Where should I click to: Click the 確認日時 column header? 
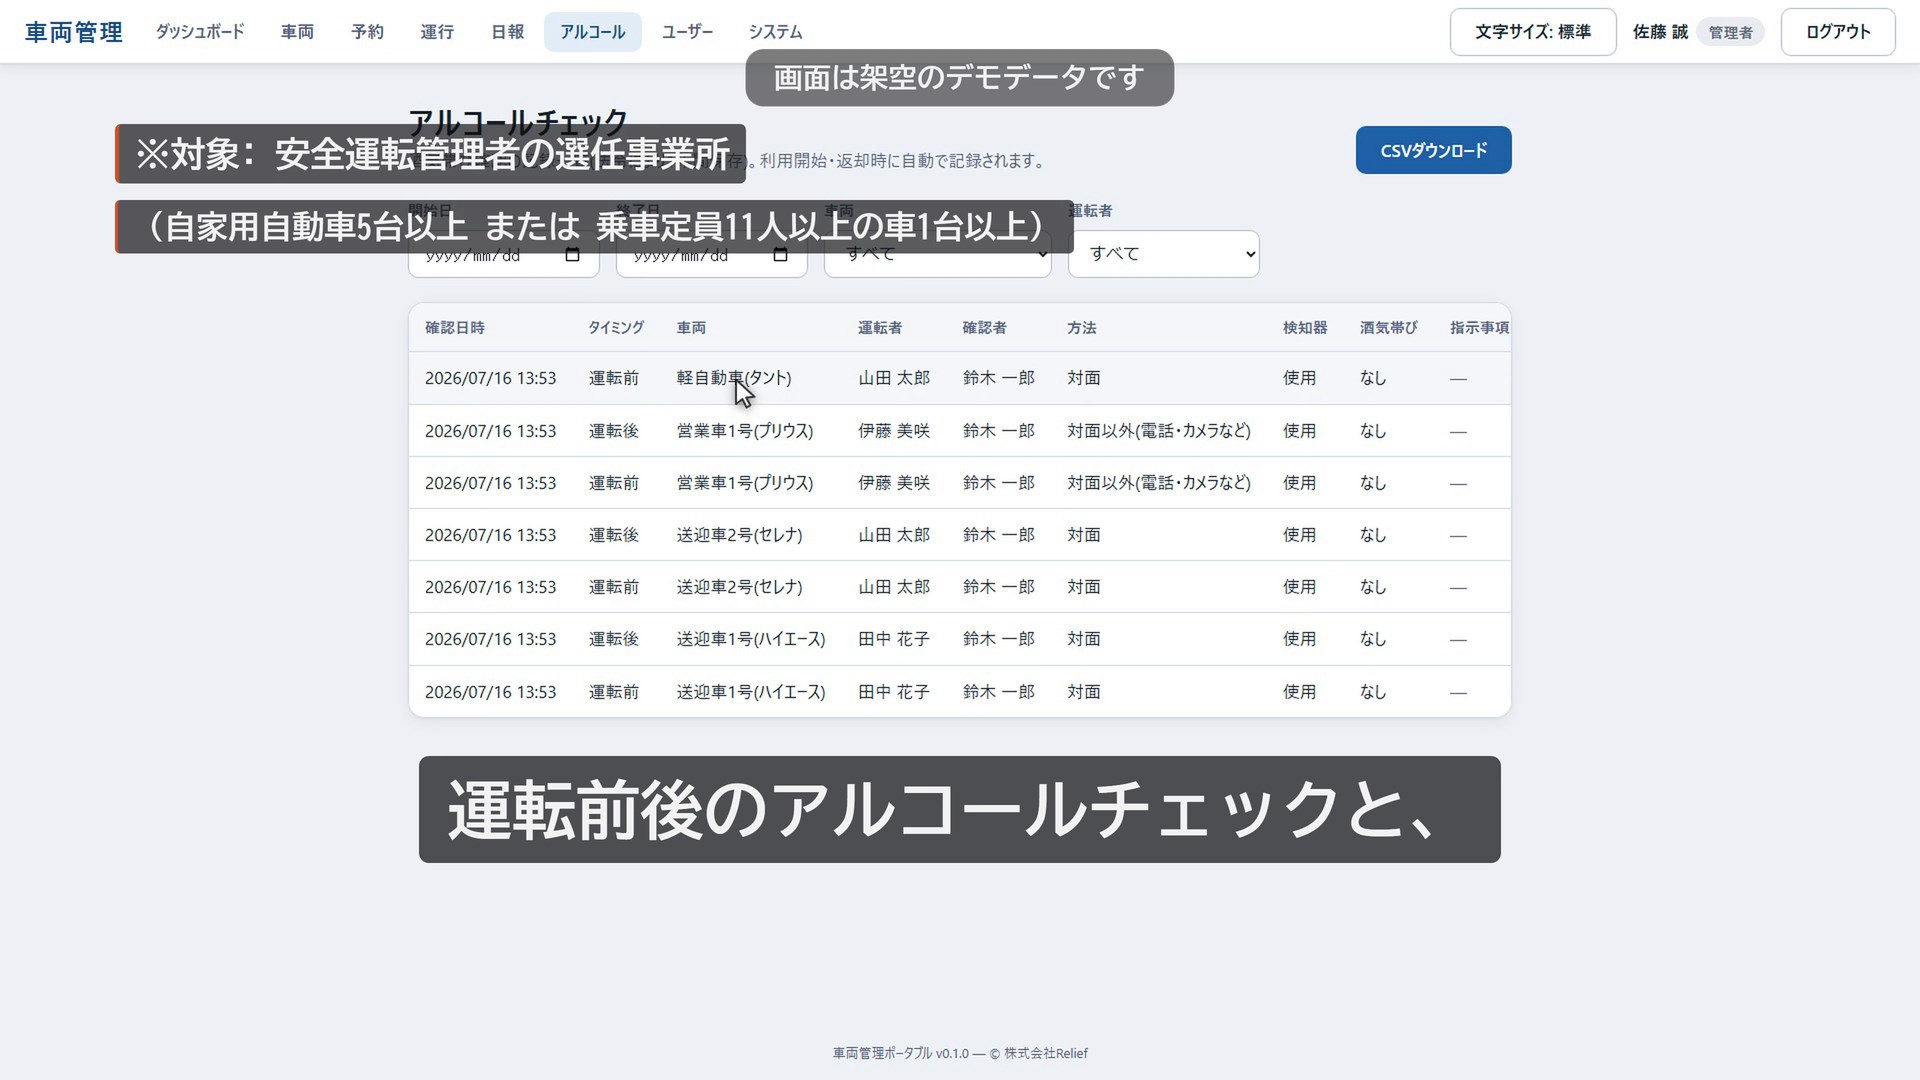455,328
